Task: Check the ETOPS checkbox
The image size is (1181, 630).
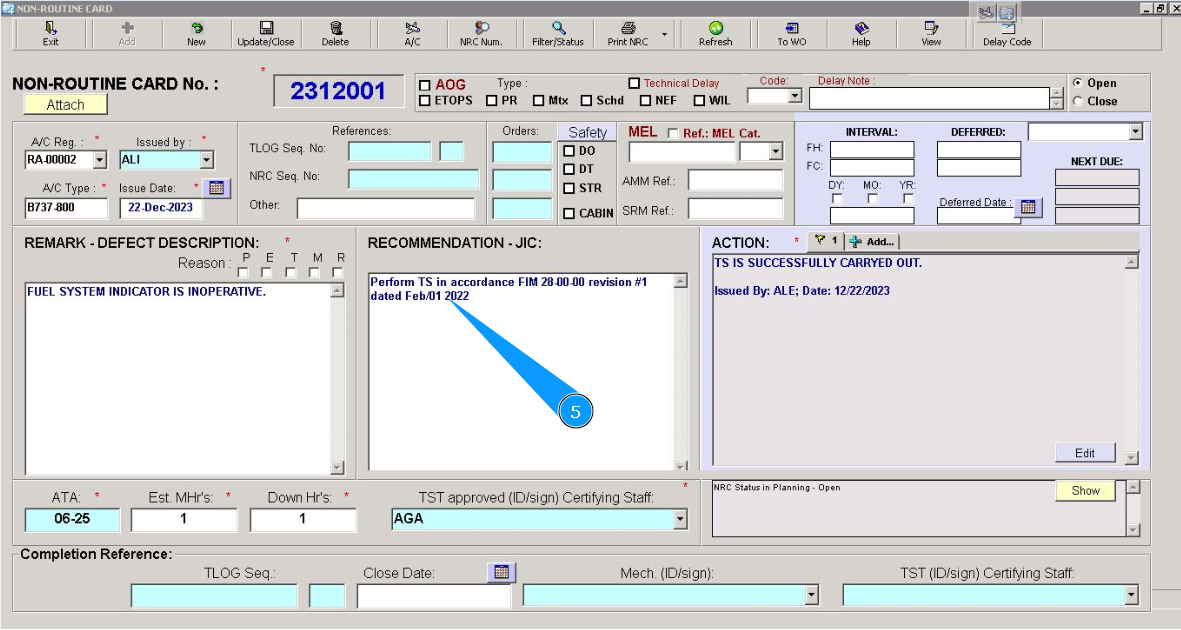Action: tap(425, 100)
